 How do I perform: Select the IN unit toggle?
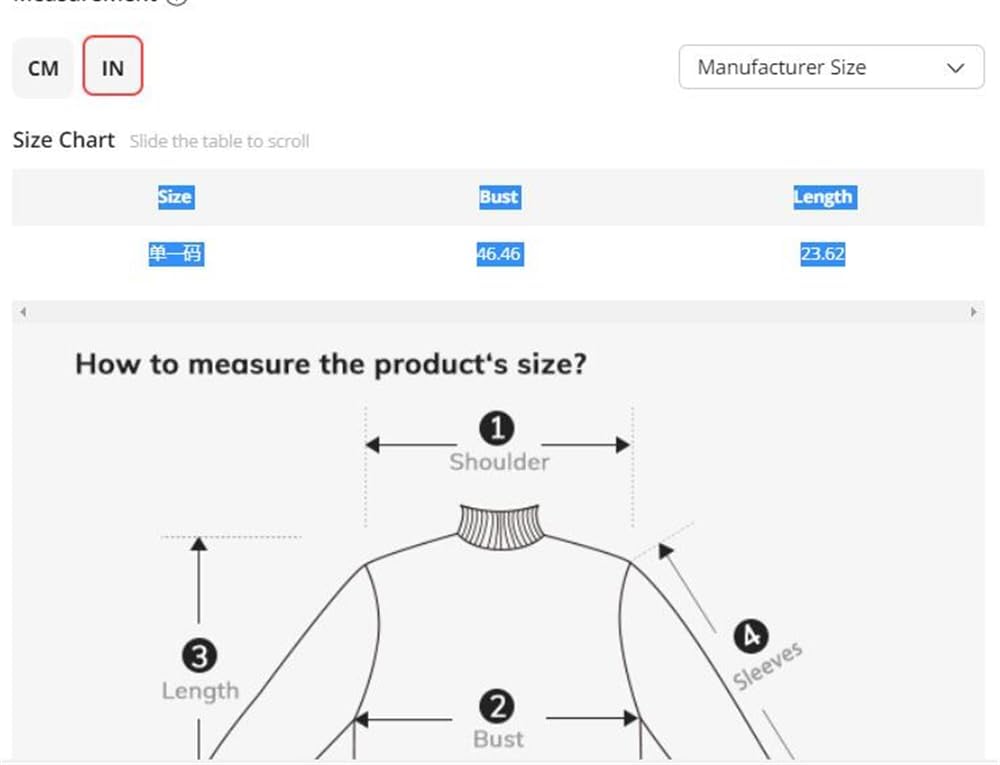[113, 68]
